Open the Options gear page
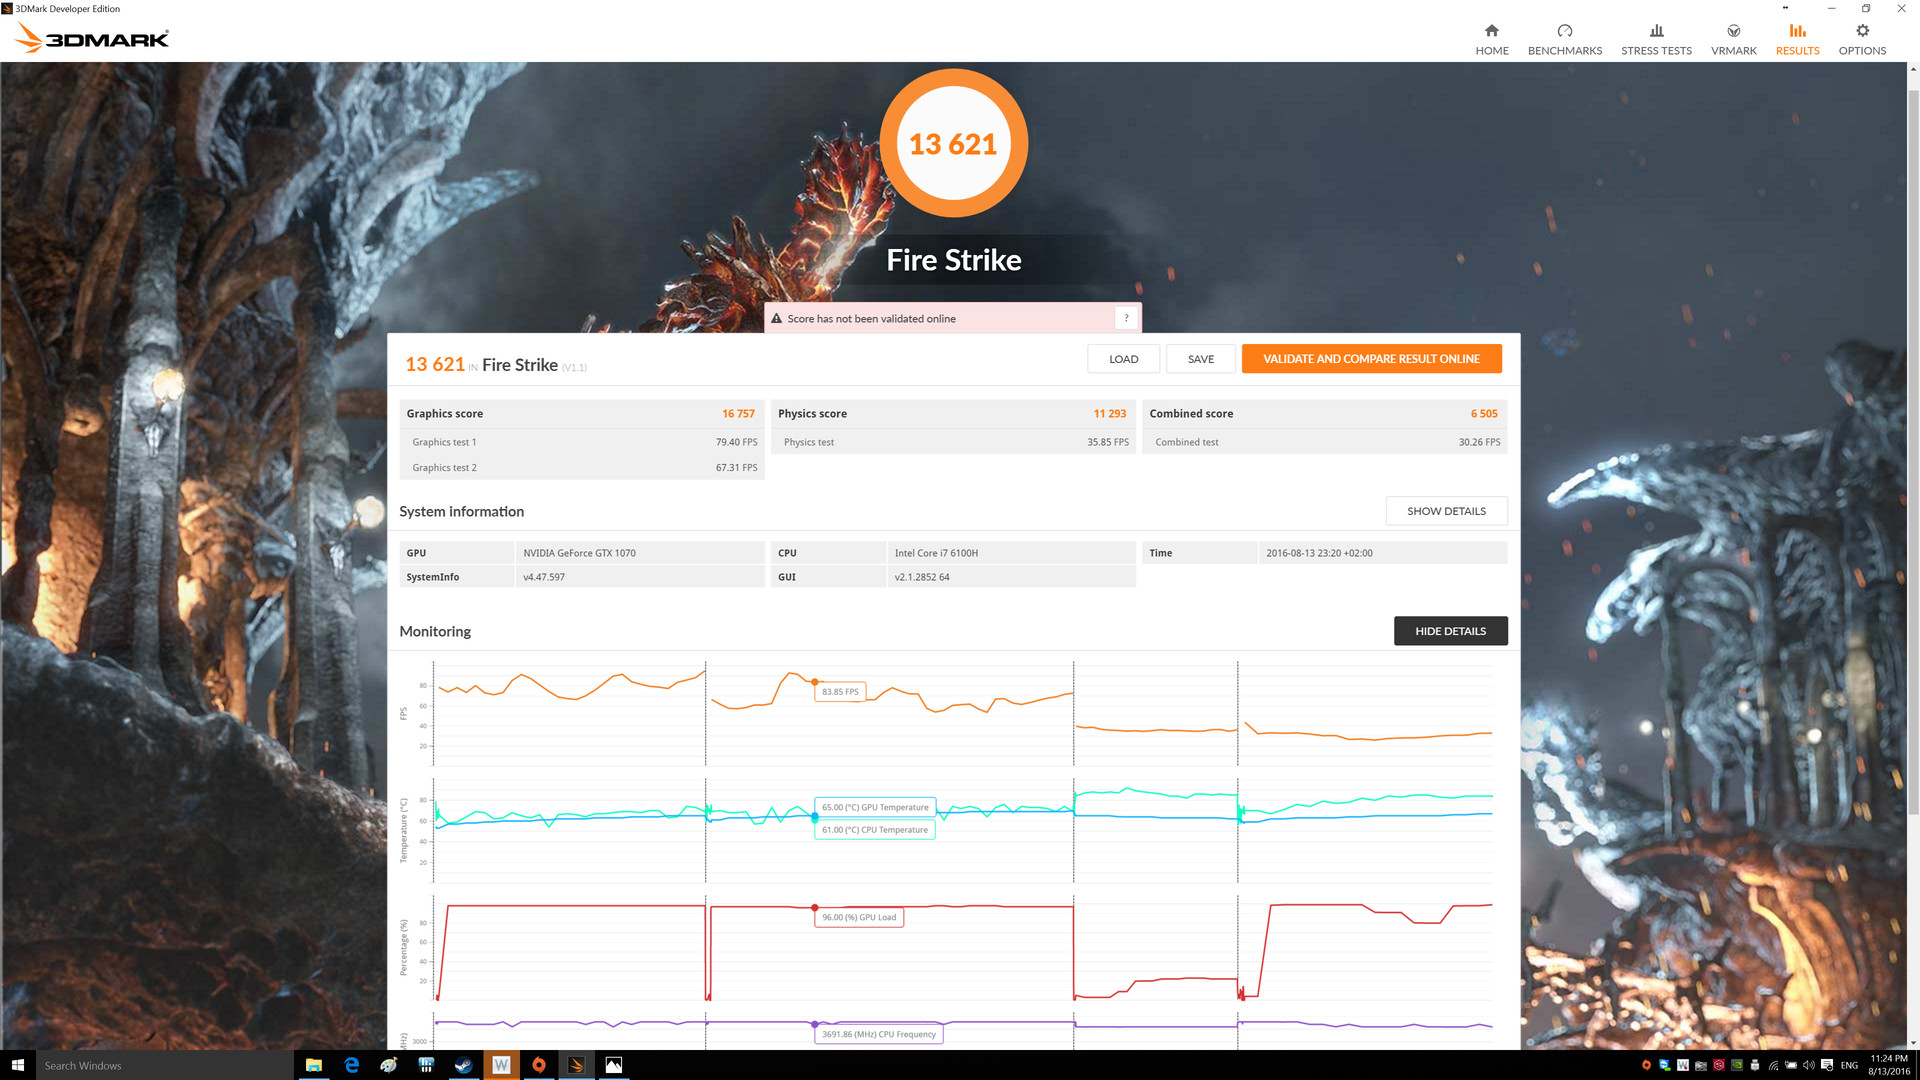This screenshot has width=1920, height=1080. [1862, 39]
